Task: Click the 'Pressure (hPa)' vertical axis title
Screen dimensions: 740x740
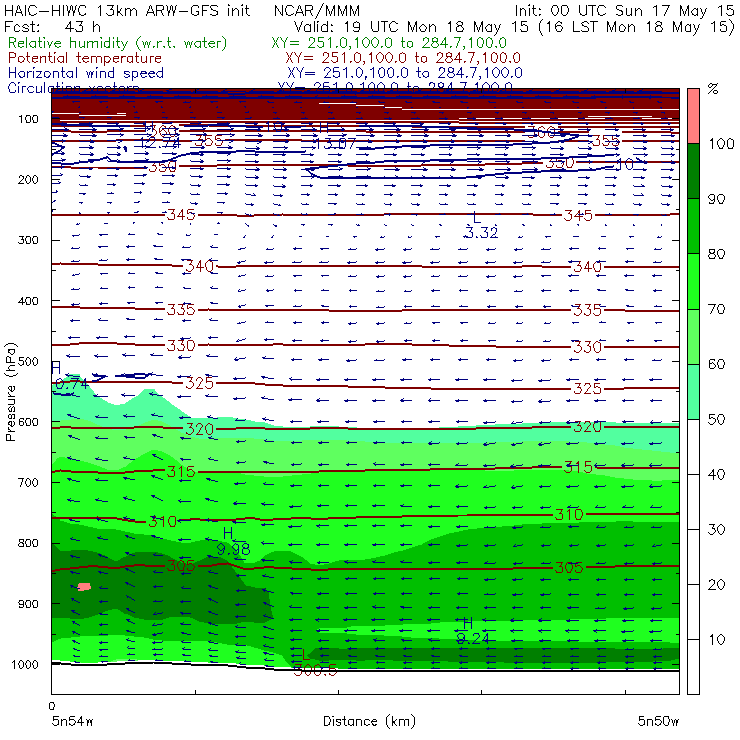Action: [10, 392]
